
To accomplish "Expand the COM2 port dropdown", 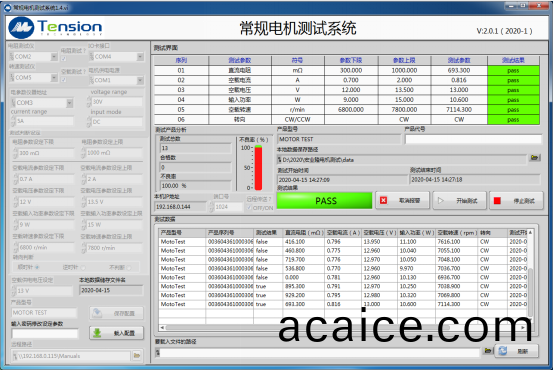I will [x=54, y=56].
